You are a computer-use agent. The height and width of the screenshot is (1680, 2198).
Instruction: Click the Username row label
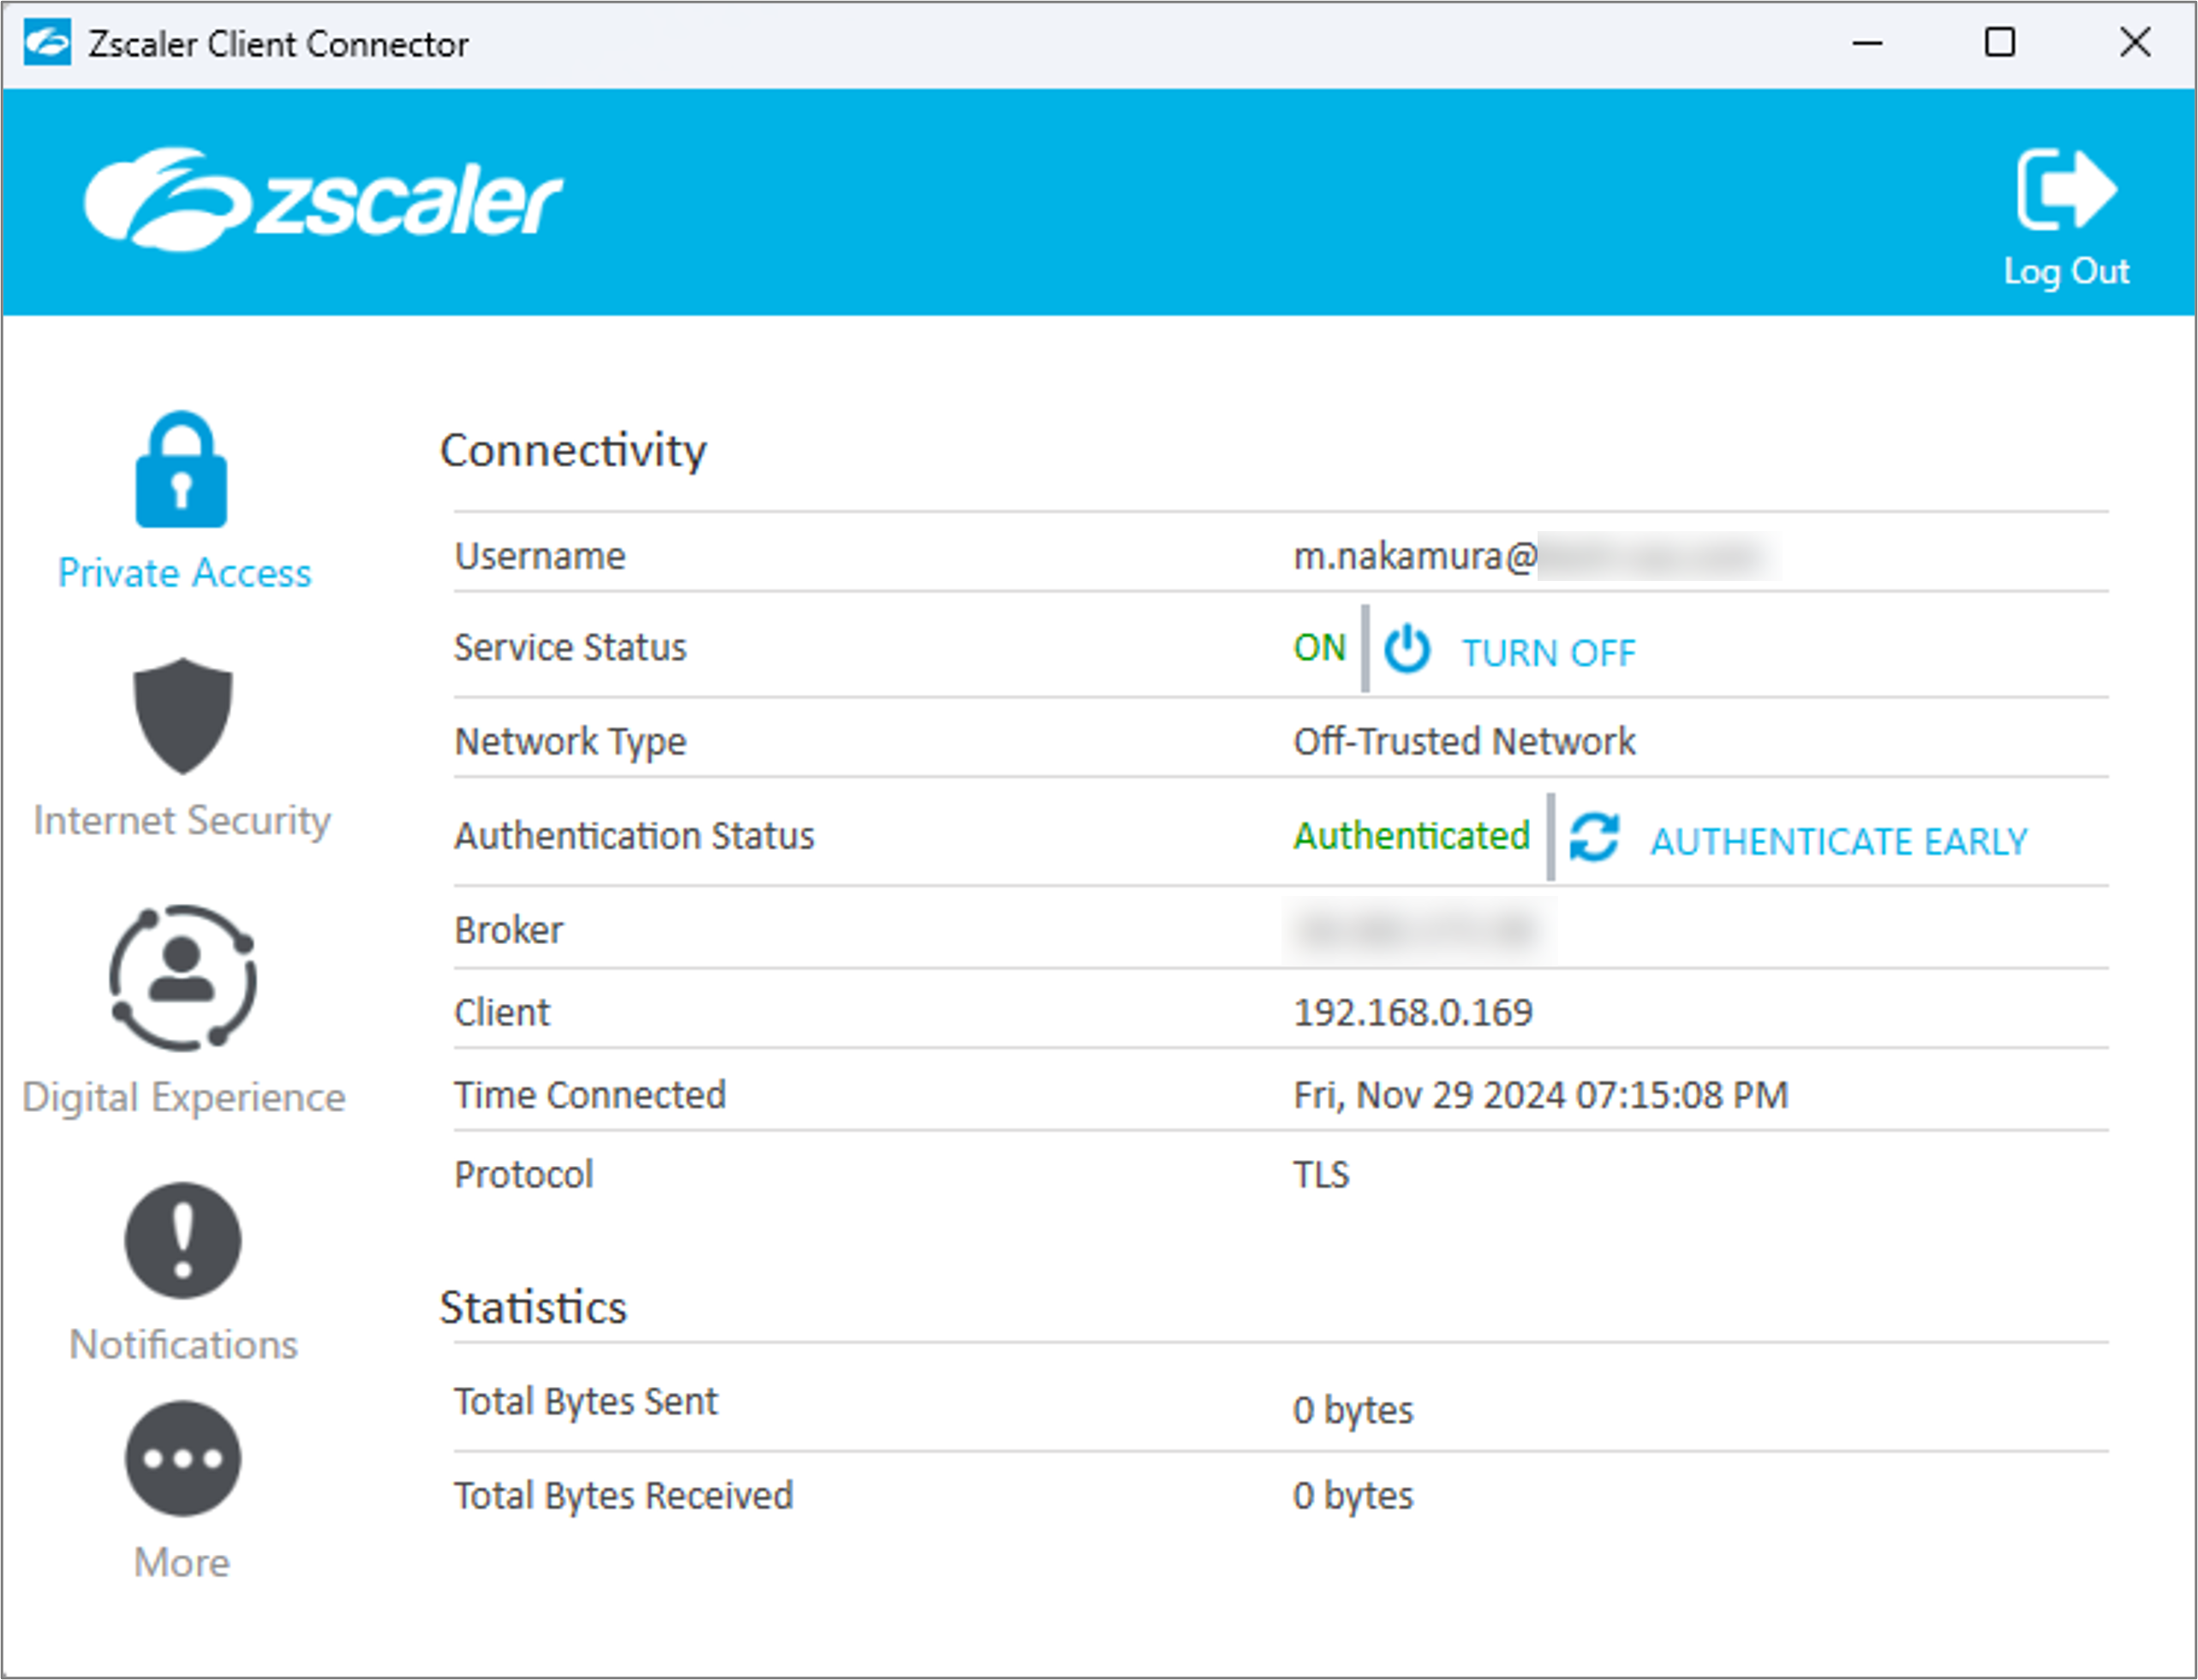click(x=540, y=556)
